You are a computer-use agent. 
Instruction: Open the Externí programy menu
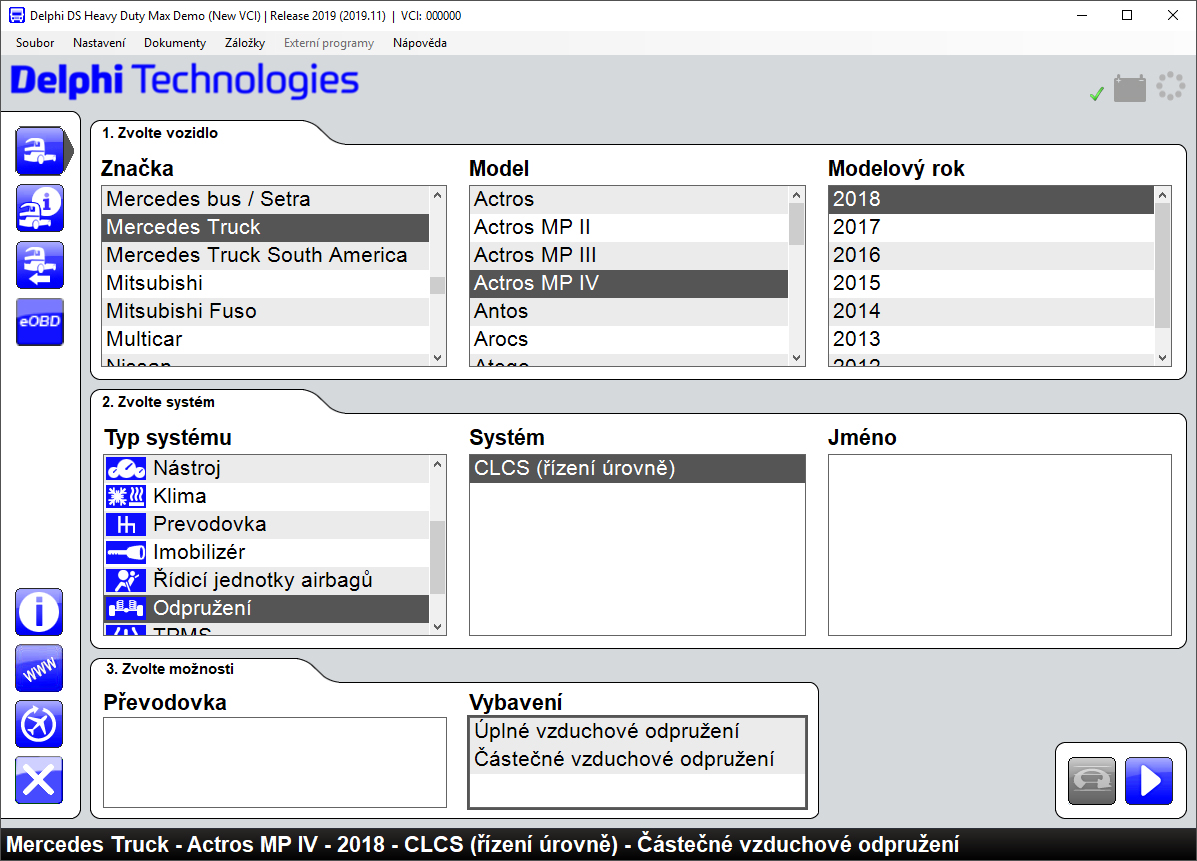[329, 43]
